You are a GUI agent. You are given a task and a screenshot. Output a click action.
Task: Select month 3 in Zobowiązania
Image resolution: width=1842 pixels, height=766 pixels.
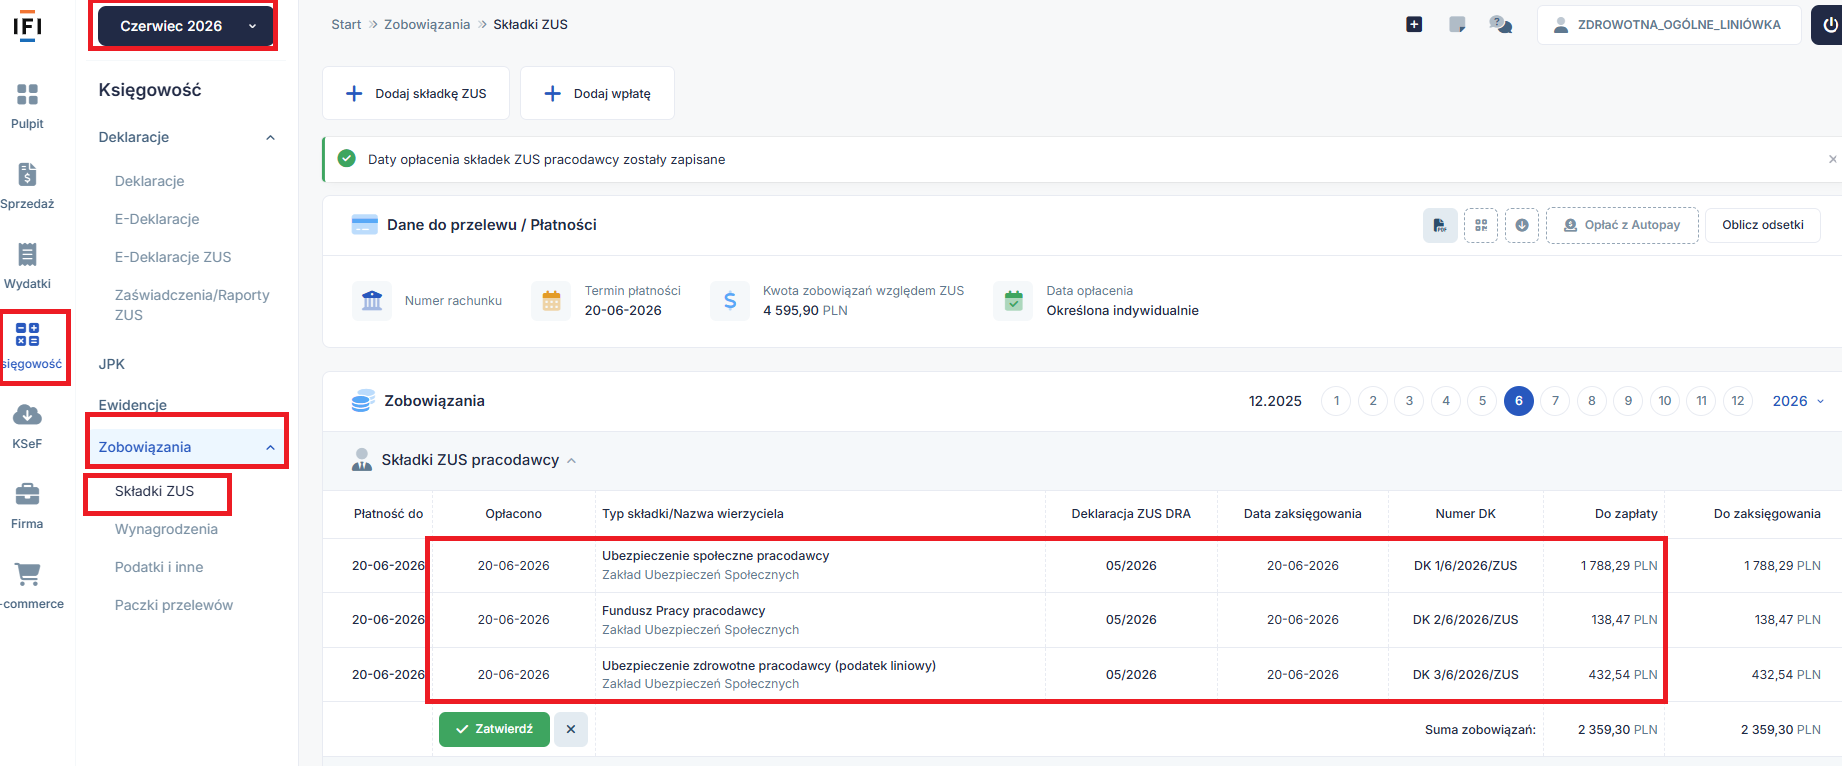pos(1409,401)
